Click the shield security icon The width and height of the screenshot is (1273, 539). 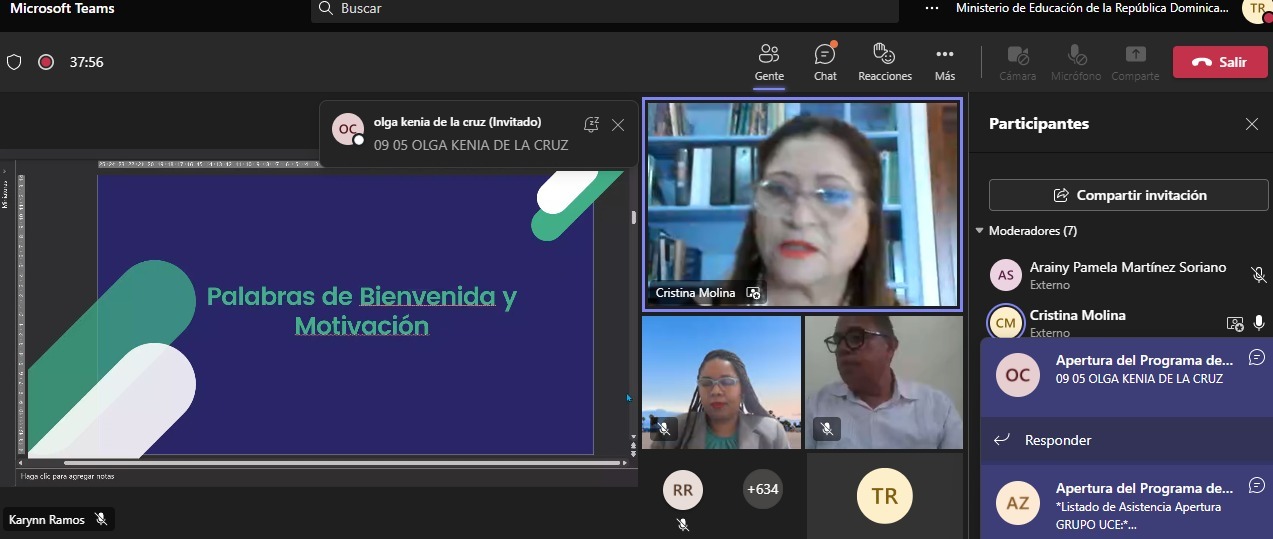pyautogui.click(x=14, y=62)
